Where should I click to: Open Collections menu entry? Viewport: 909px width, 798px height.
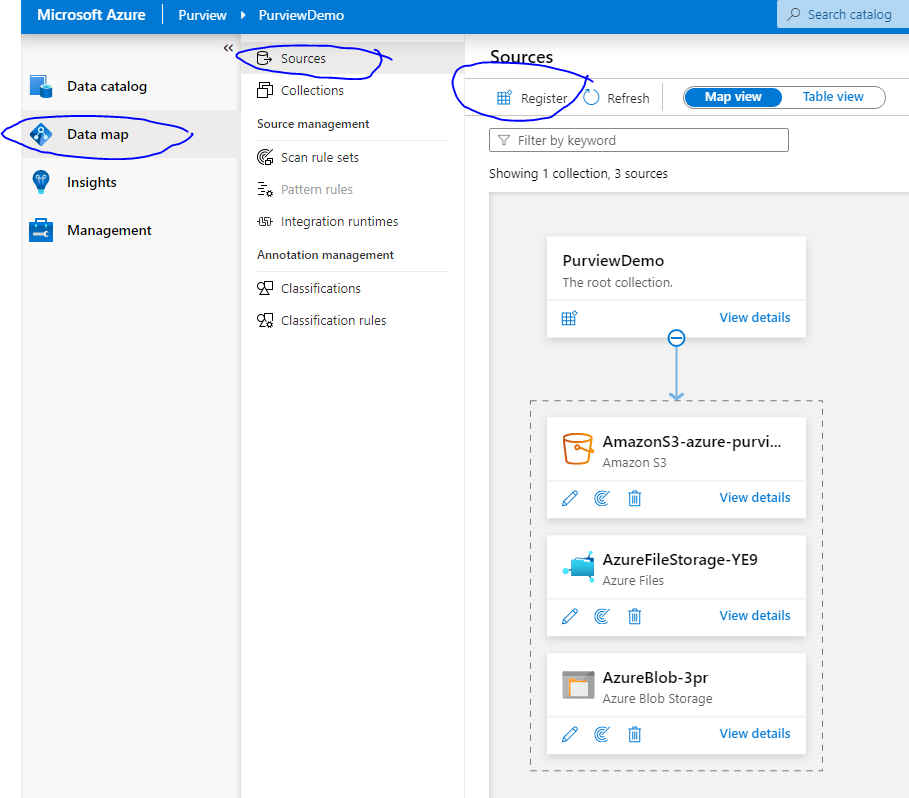point(352,90)
